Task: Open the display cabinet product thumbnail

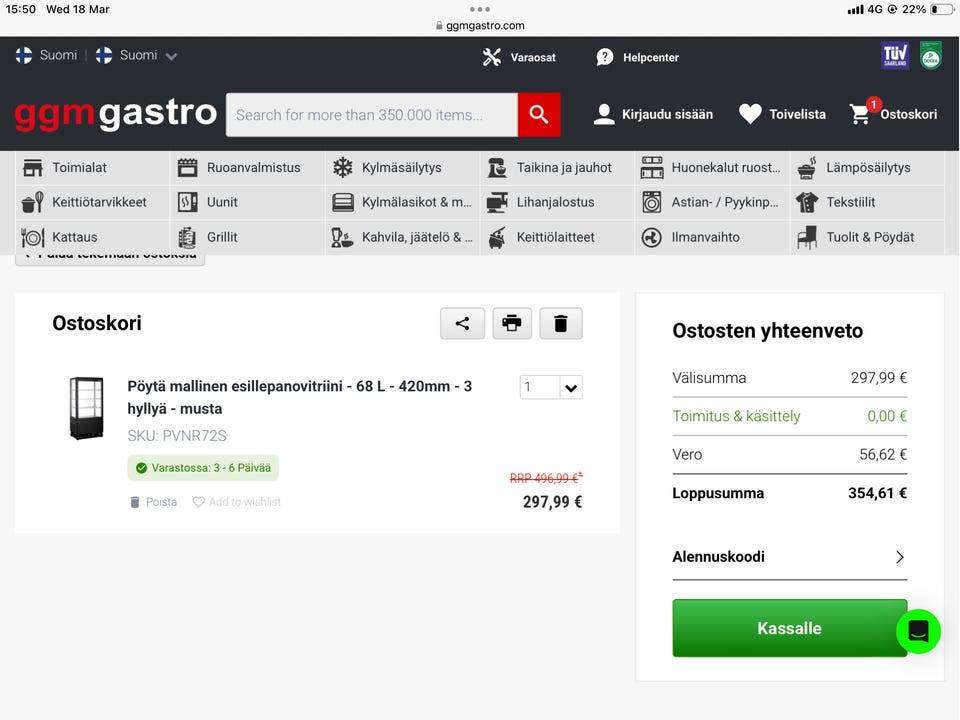Action: 86,408
